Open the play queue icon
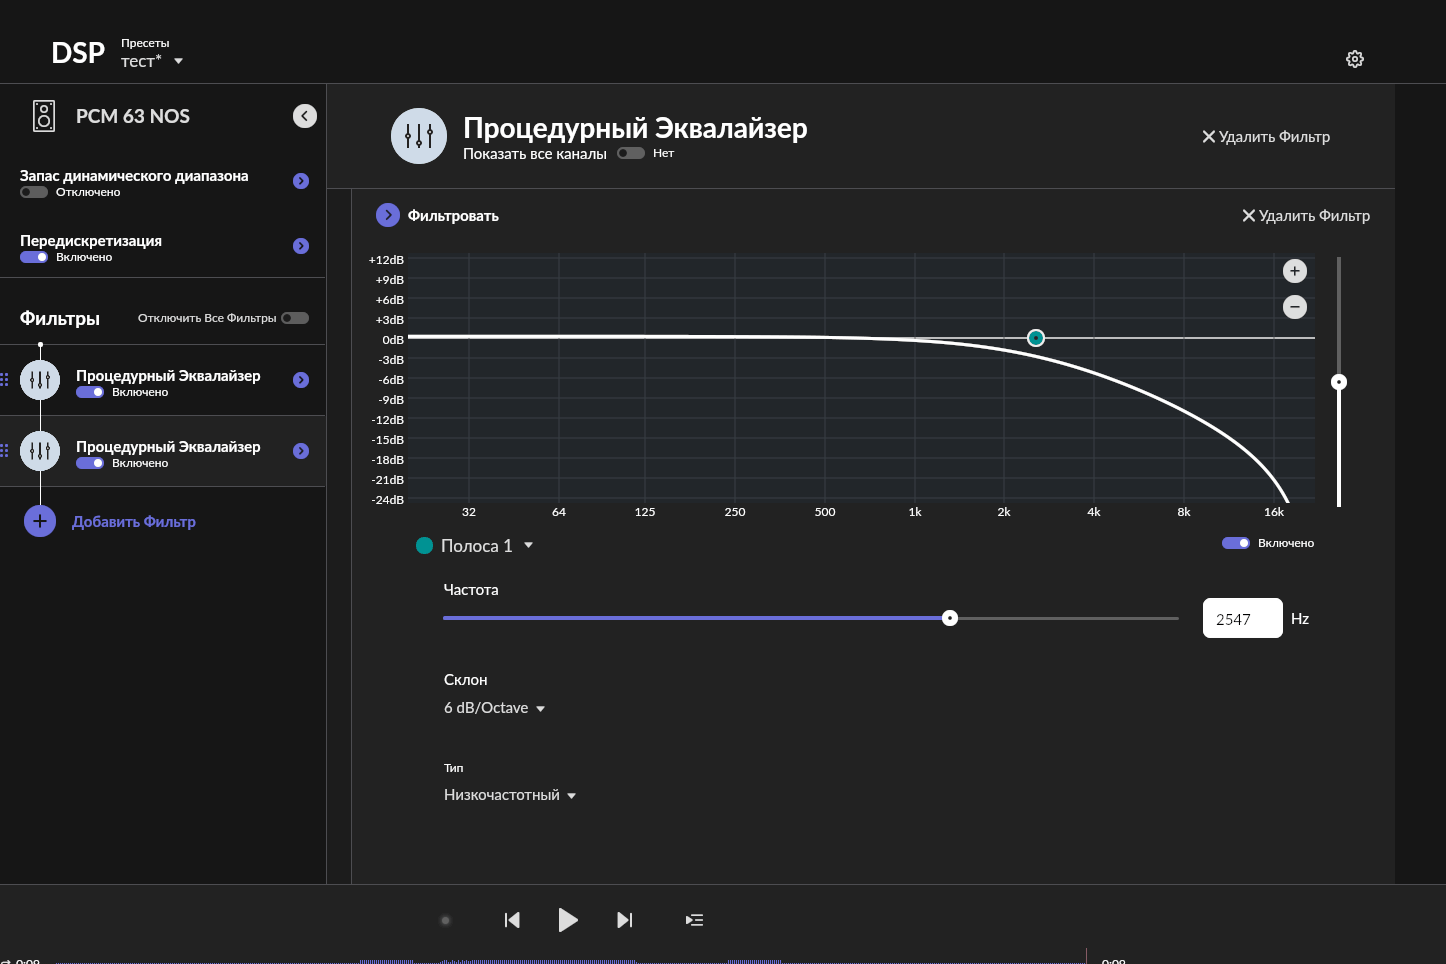 [x=694, y=920]
